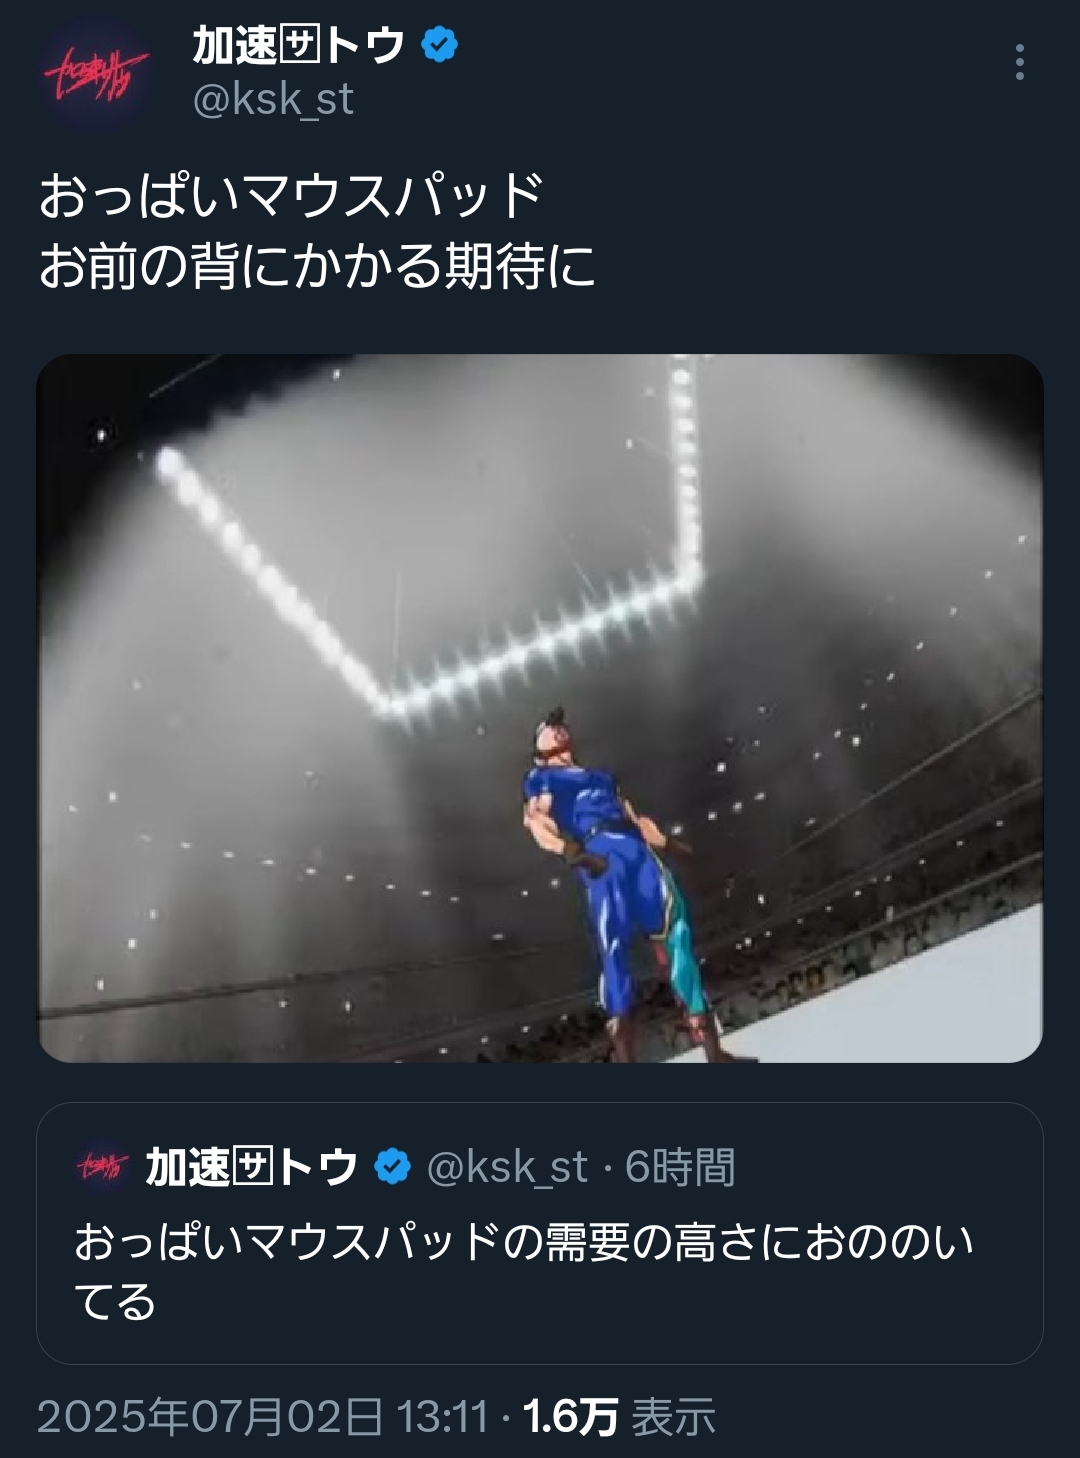Click the quoted tweet's author name 加速サトウ
This screenshot has height=1458, width=1080.
click(252, 1167)
